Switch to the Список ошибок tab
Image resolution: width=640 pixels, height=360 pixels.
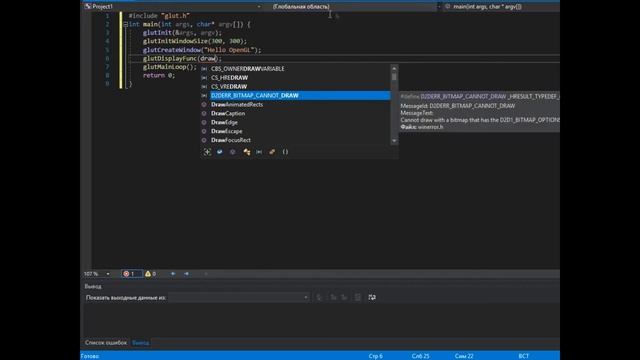pyautogui.click(x=106, y=343)
